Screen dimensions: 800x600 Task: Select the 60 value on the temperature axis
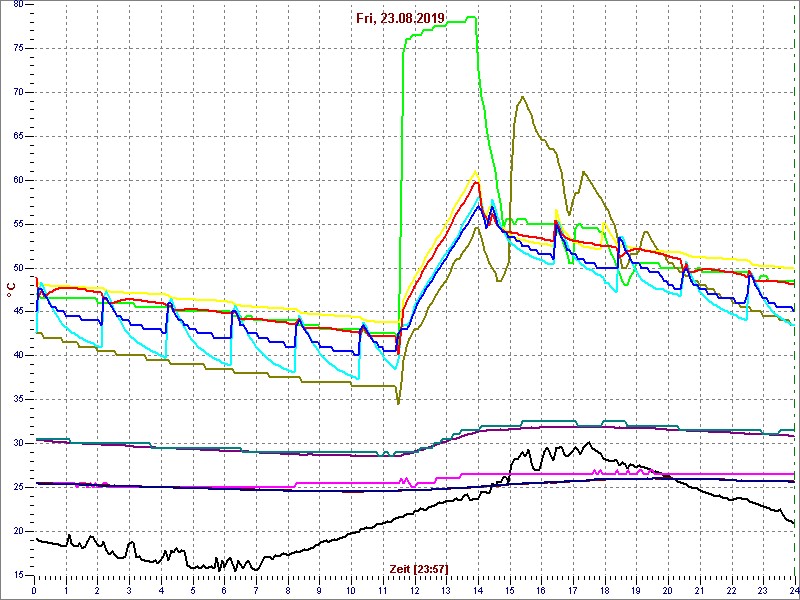[x=18, y=180]
